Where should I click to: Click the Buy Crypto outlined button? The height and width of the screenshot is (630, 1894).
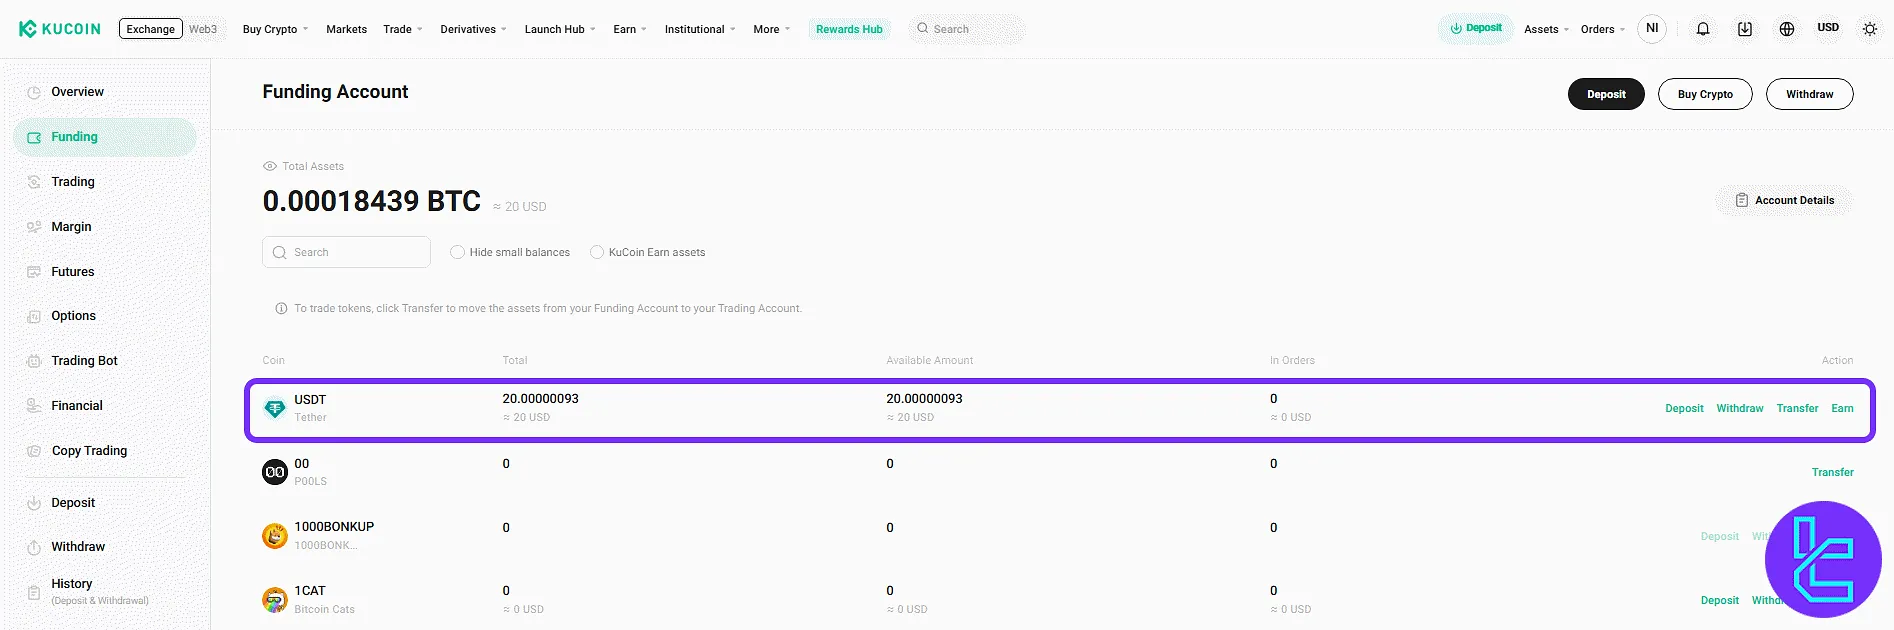[1705, 94]
